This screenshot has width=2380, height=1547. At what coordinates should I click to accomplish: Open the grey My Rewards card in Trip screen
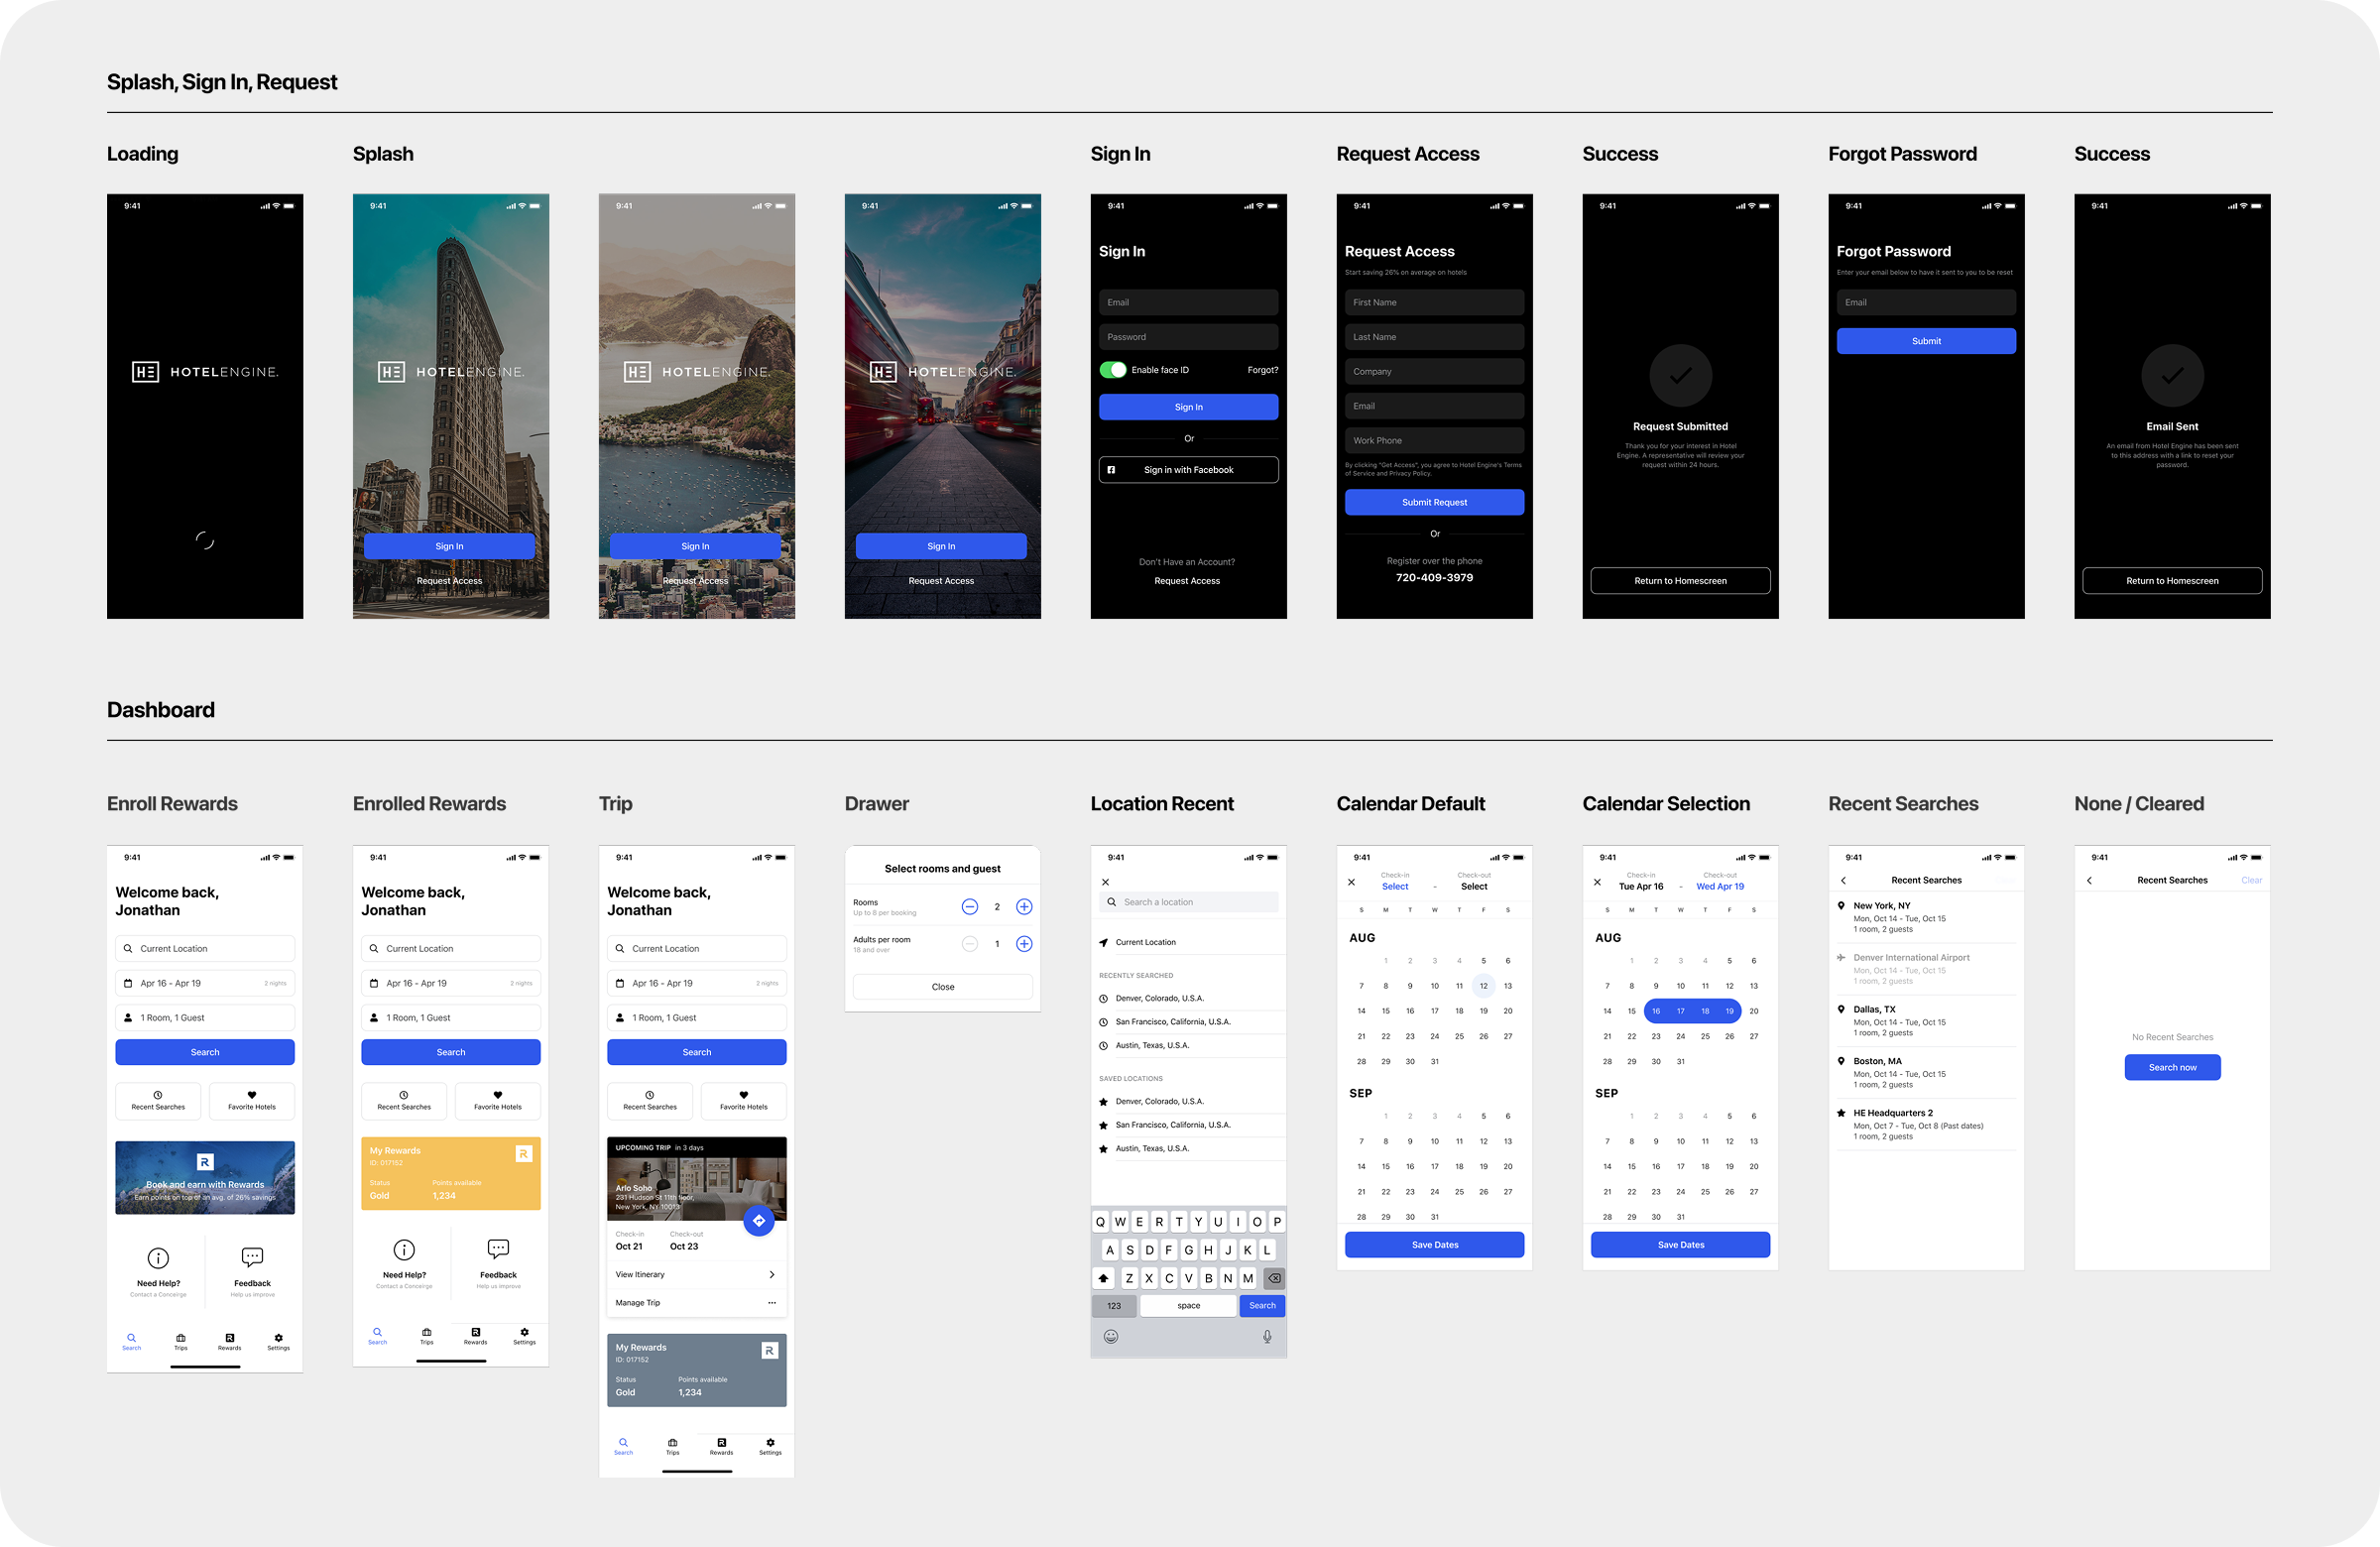click(x=696, y=1370)
